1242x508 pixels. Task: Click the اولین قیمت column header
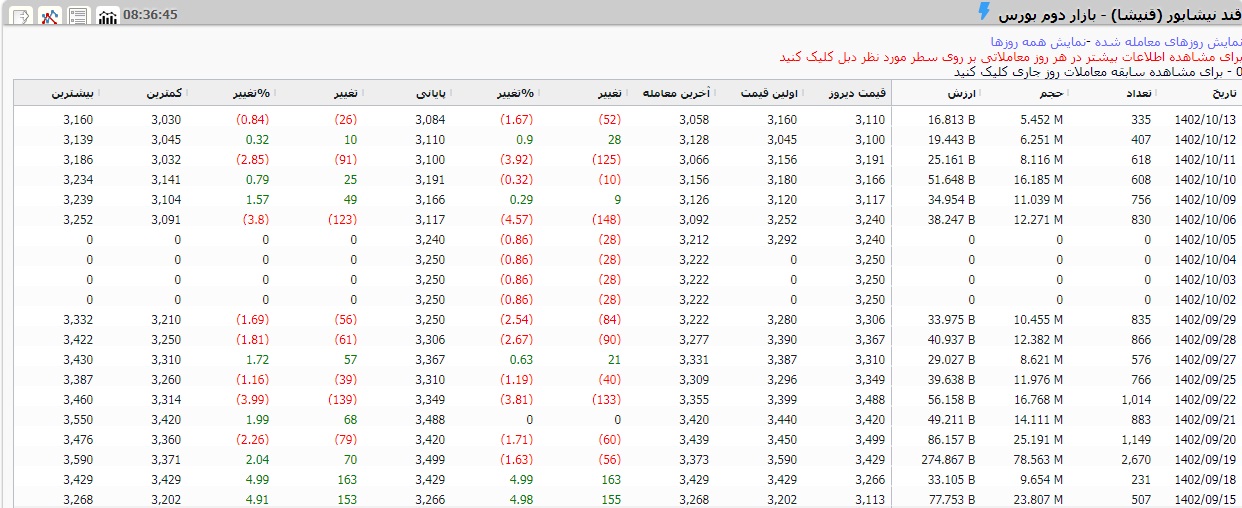click(768, 93)
